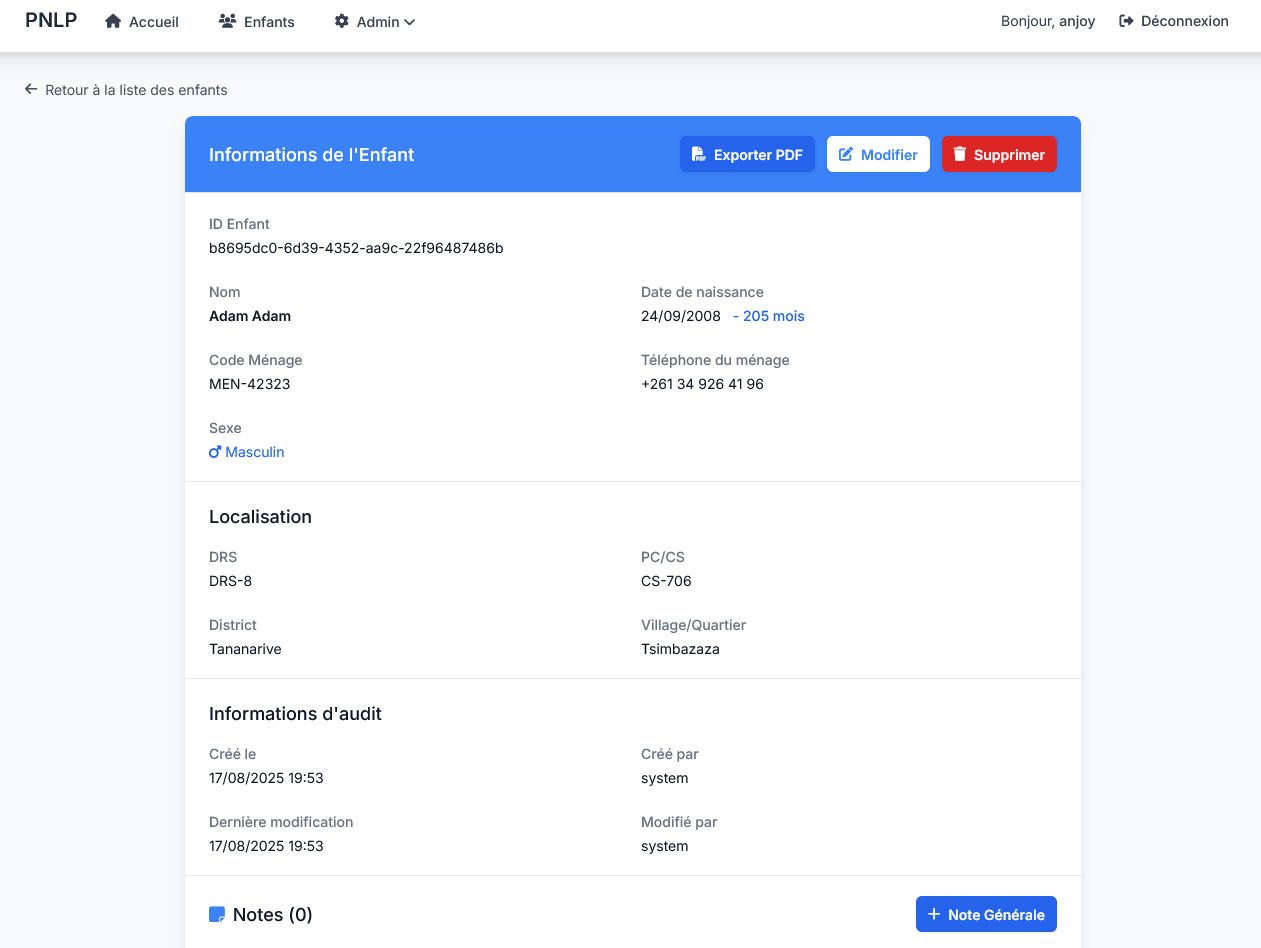Click the gear icon beside Admin

[x=342, y=21]
